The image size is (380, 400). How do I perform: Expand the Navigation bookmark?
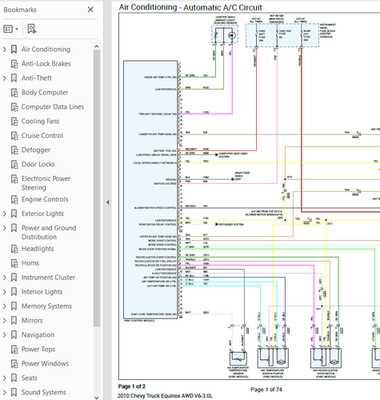coord(4,335)
